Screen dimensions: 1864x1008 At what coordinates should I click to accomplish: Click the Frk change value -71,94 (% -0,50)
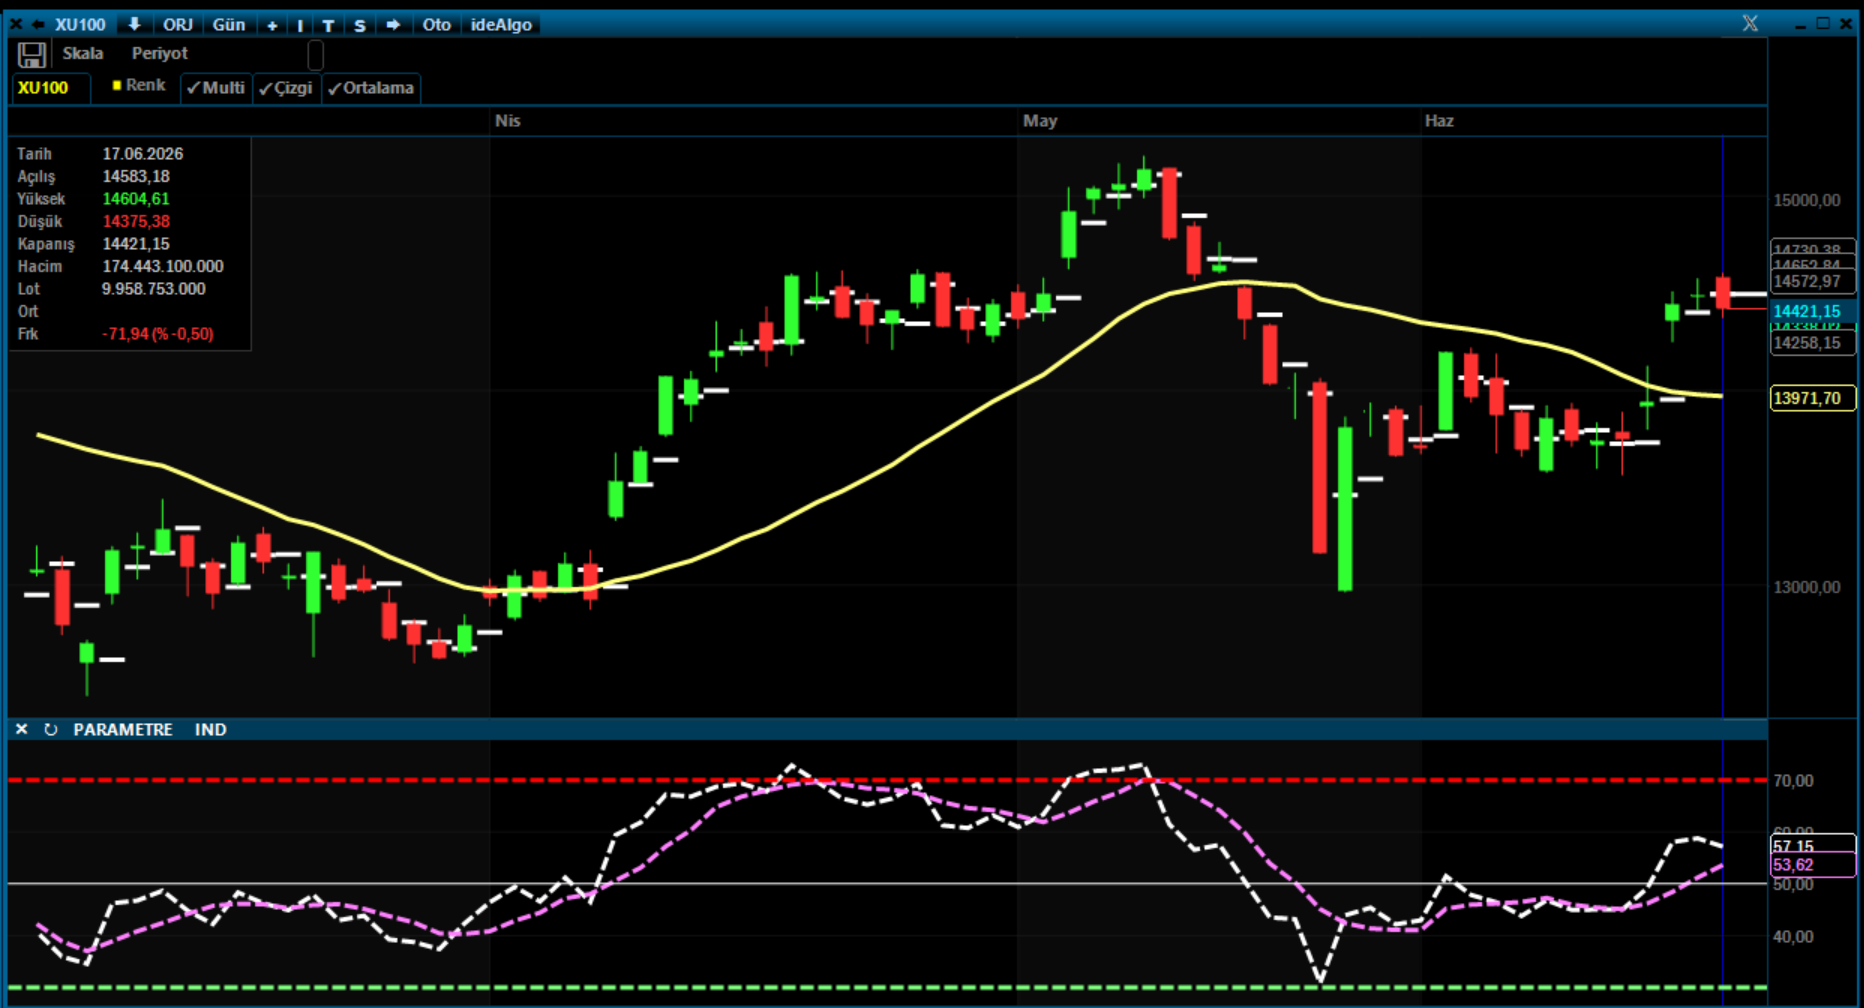pyautogui.click(x=158, y=334)
